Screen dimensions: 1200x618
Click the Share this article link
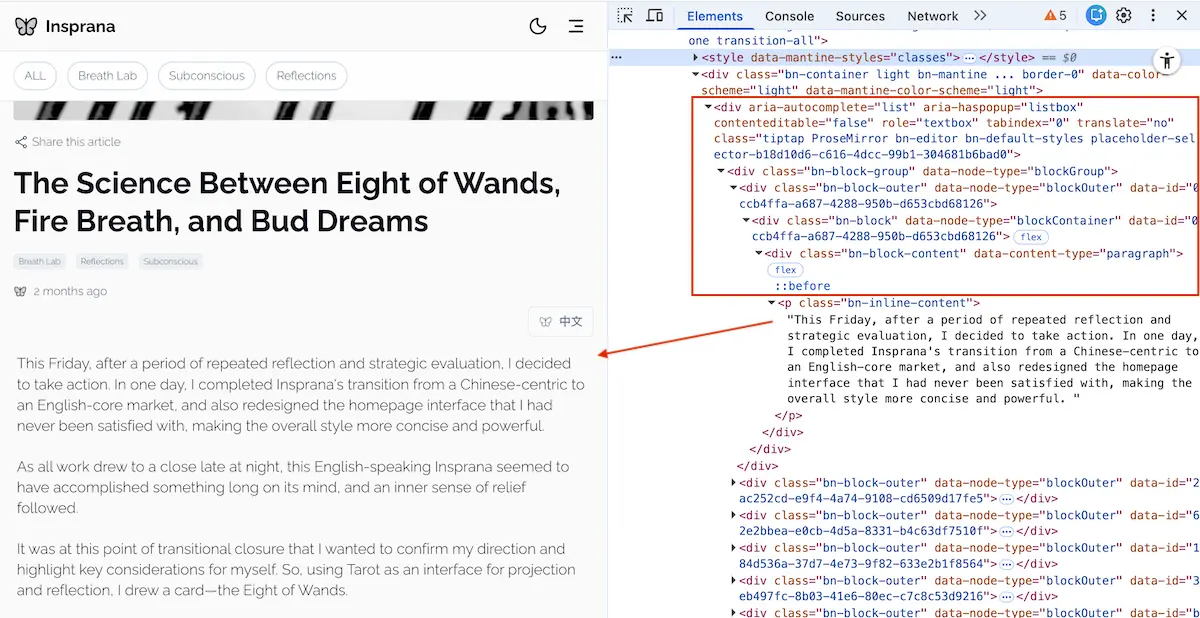pyautogui.click(x=67, y=142)
